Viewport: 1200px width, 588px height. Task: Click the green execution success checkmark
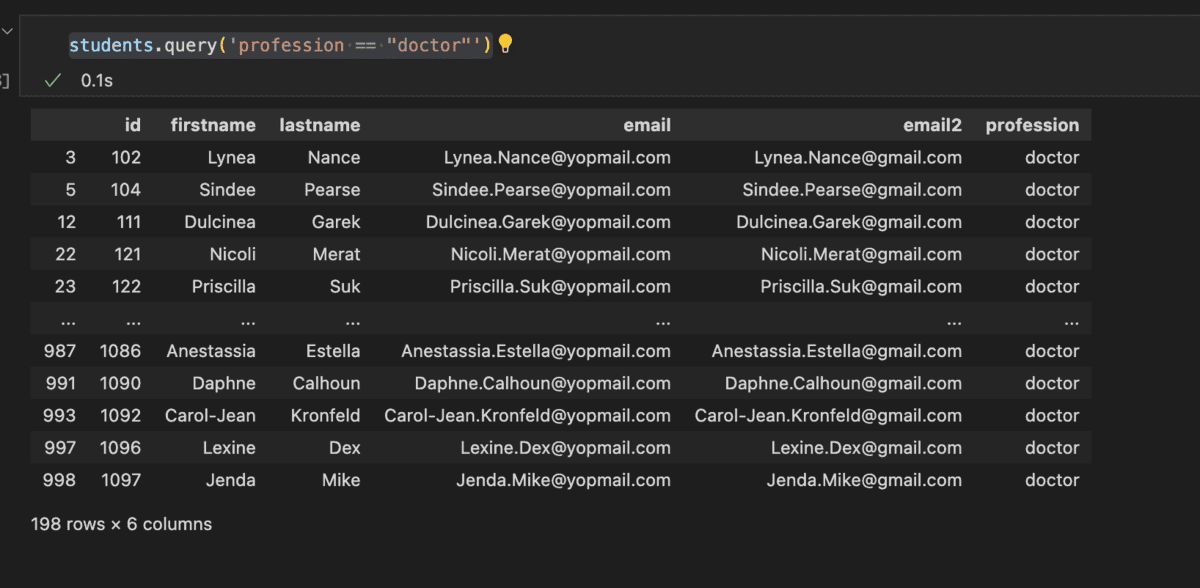[53, 80]
